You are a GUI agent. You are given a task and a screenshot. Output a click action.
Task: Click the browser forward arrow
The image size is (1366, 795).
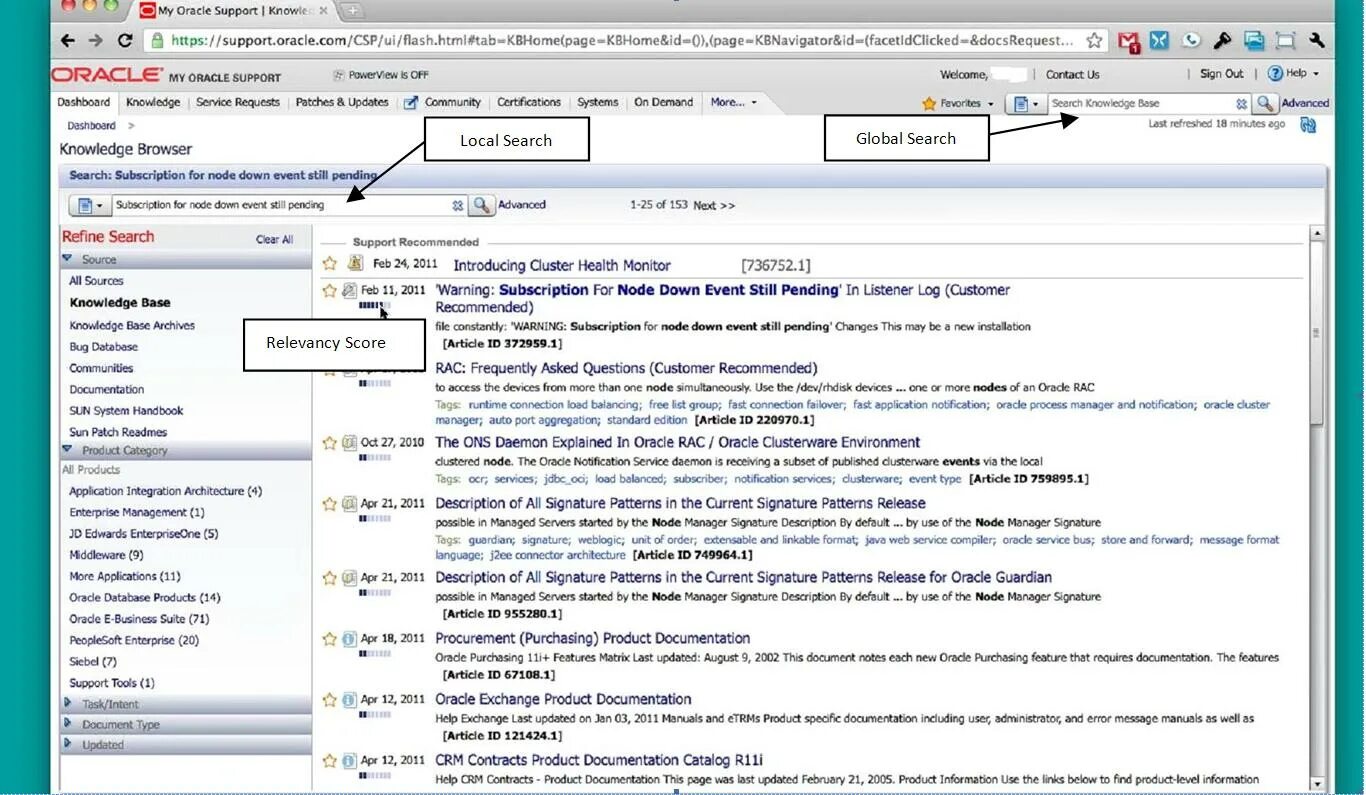tap(95, 41)
